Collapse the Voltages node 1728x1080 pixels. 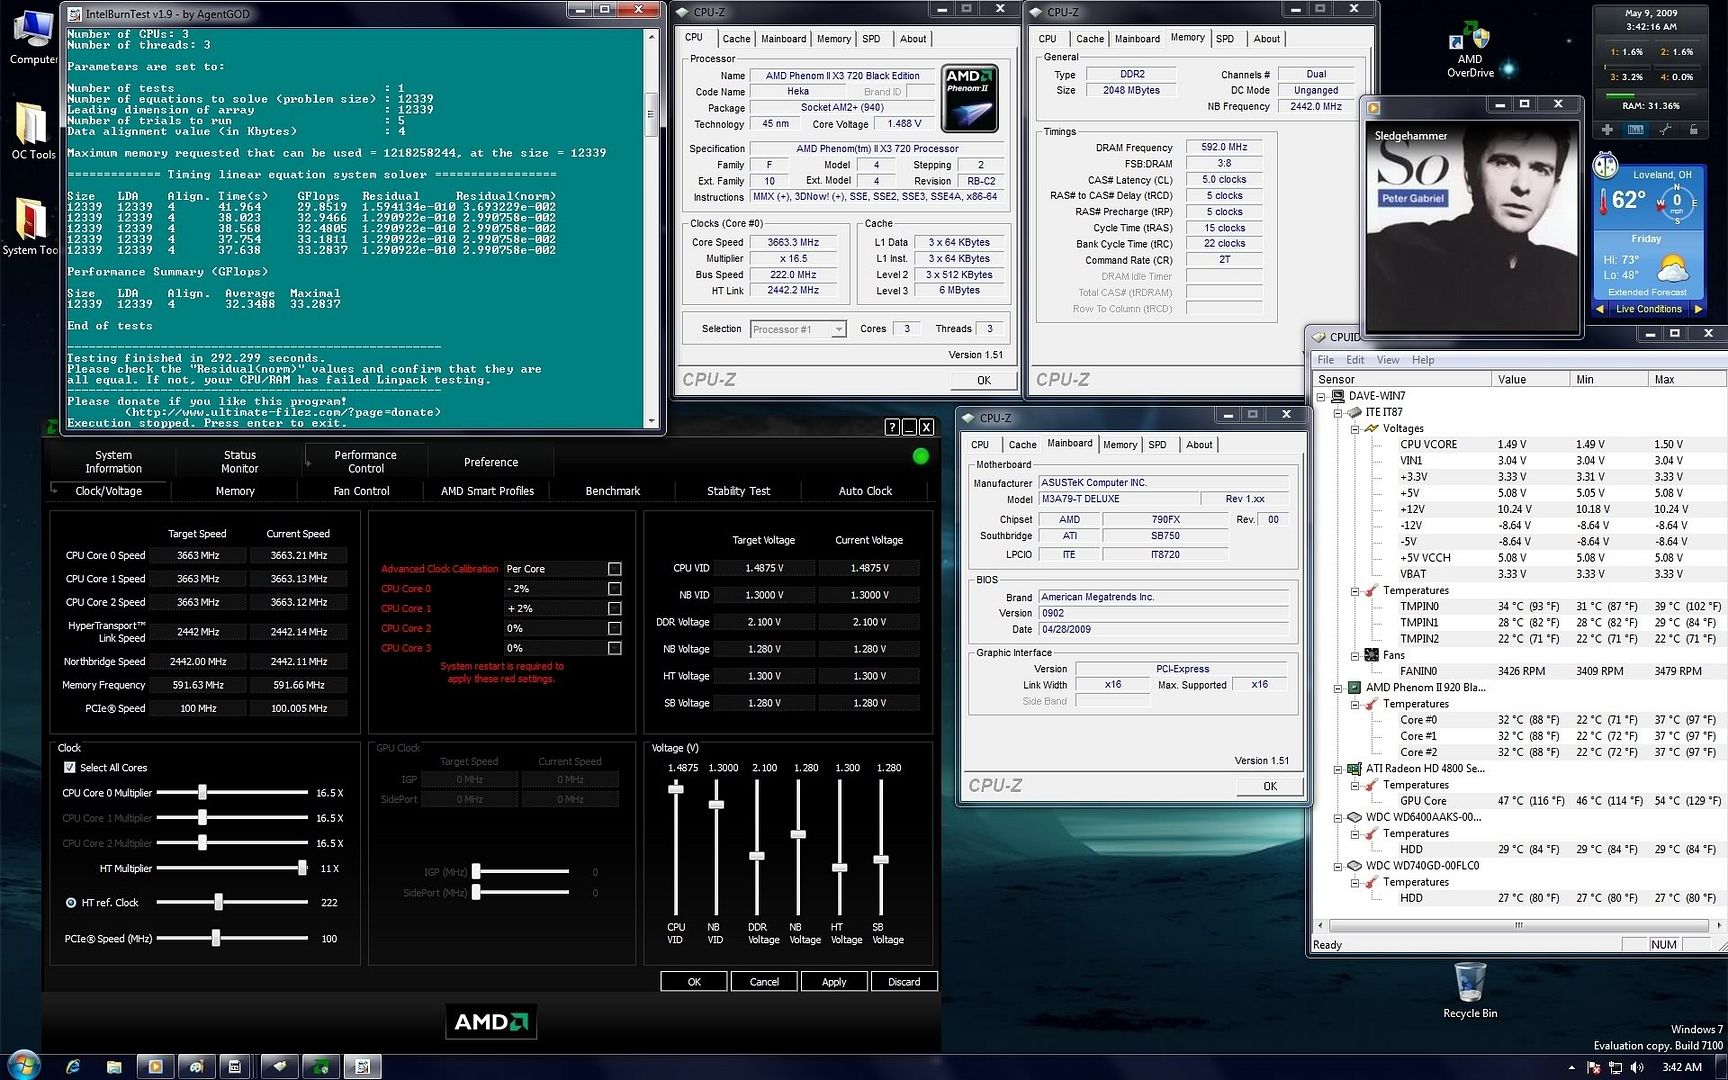point(1355,429)
